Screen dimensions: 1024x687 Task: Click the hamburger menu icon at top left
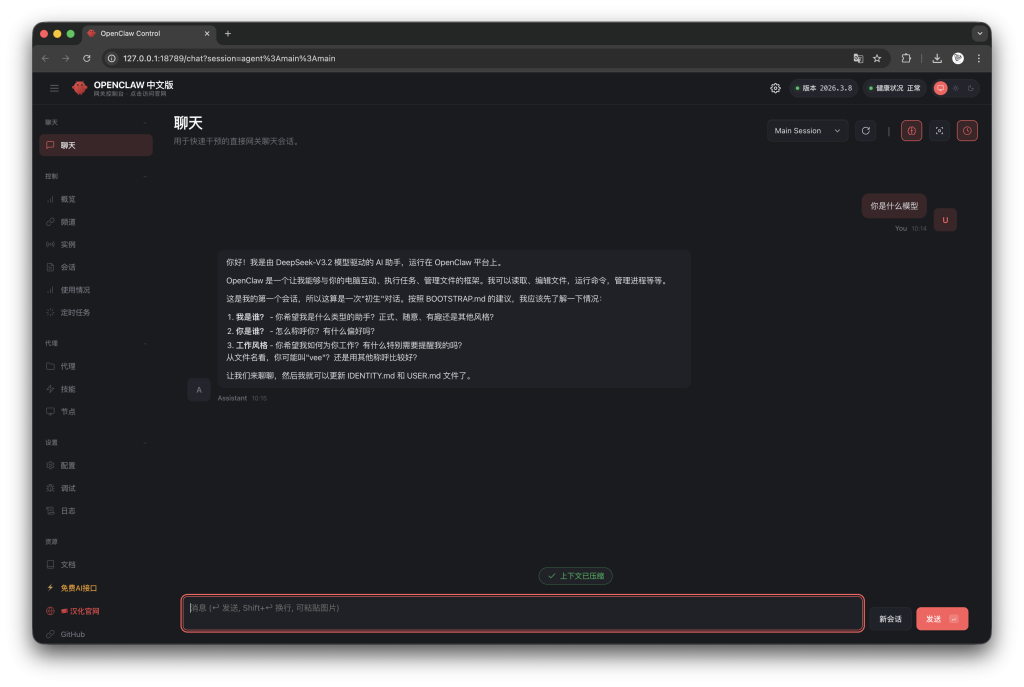click(x=54, y=87)
